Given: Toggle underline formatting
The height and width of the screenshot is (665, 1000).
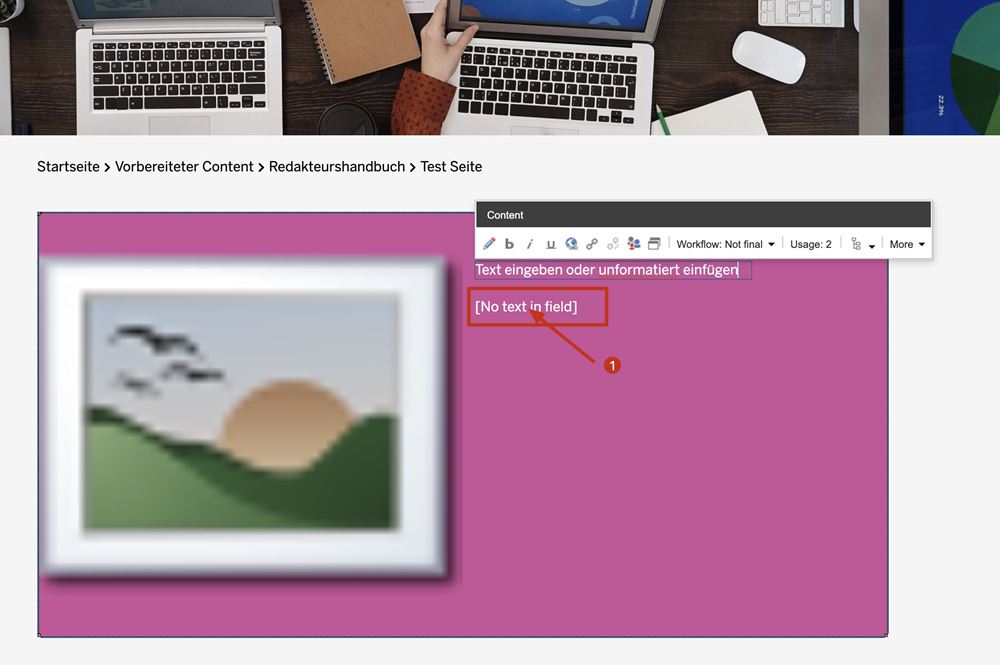Looking at the screenshot, I should pyautogui.click(x=550, y=244).
